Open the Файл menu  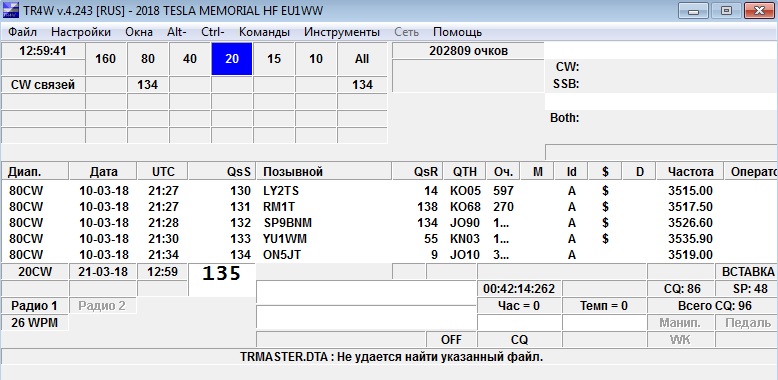(x=22, y=32)
